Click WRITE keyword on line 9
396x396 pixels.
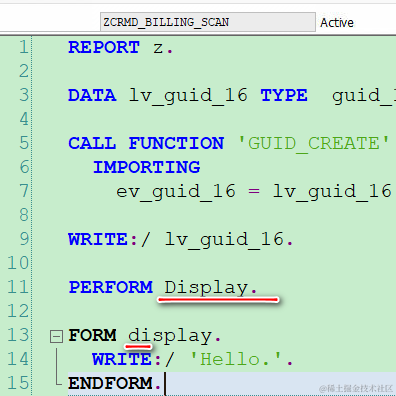[x=98, y=239]
